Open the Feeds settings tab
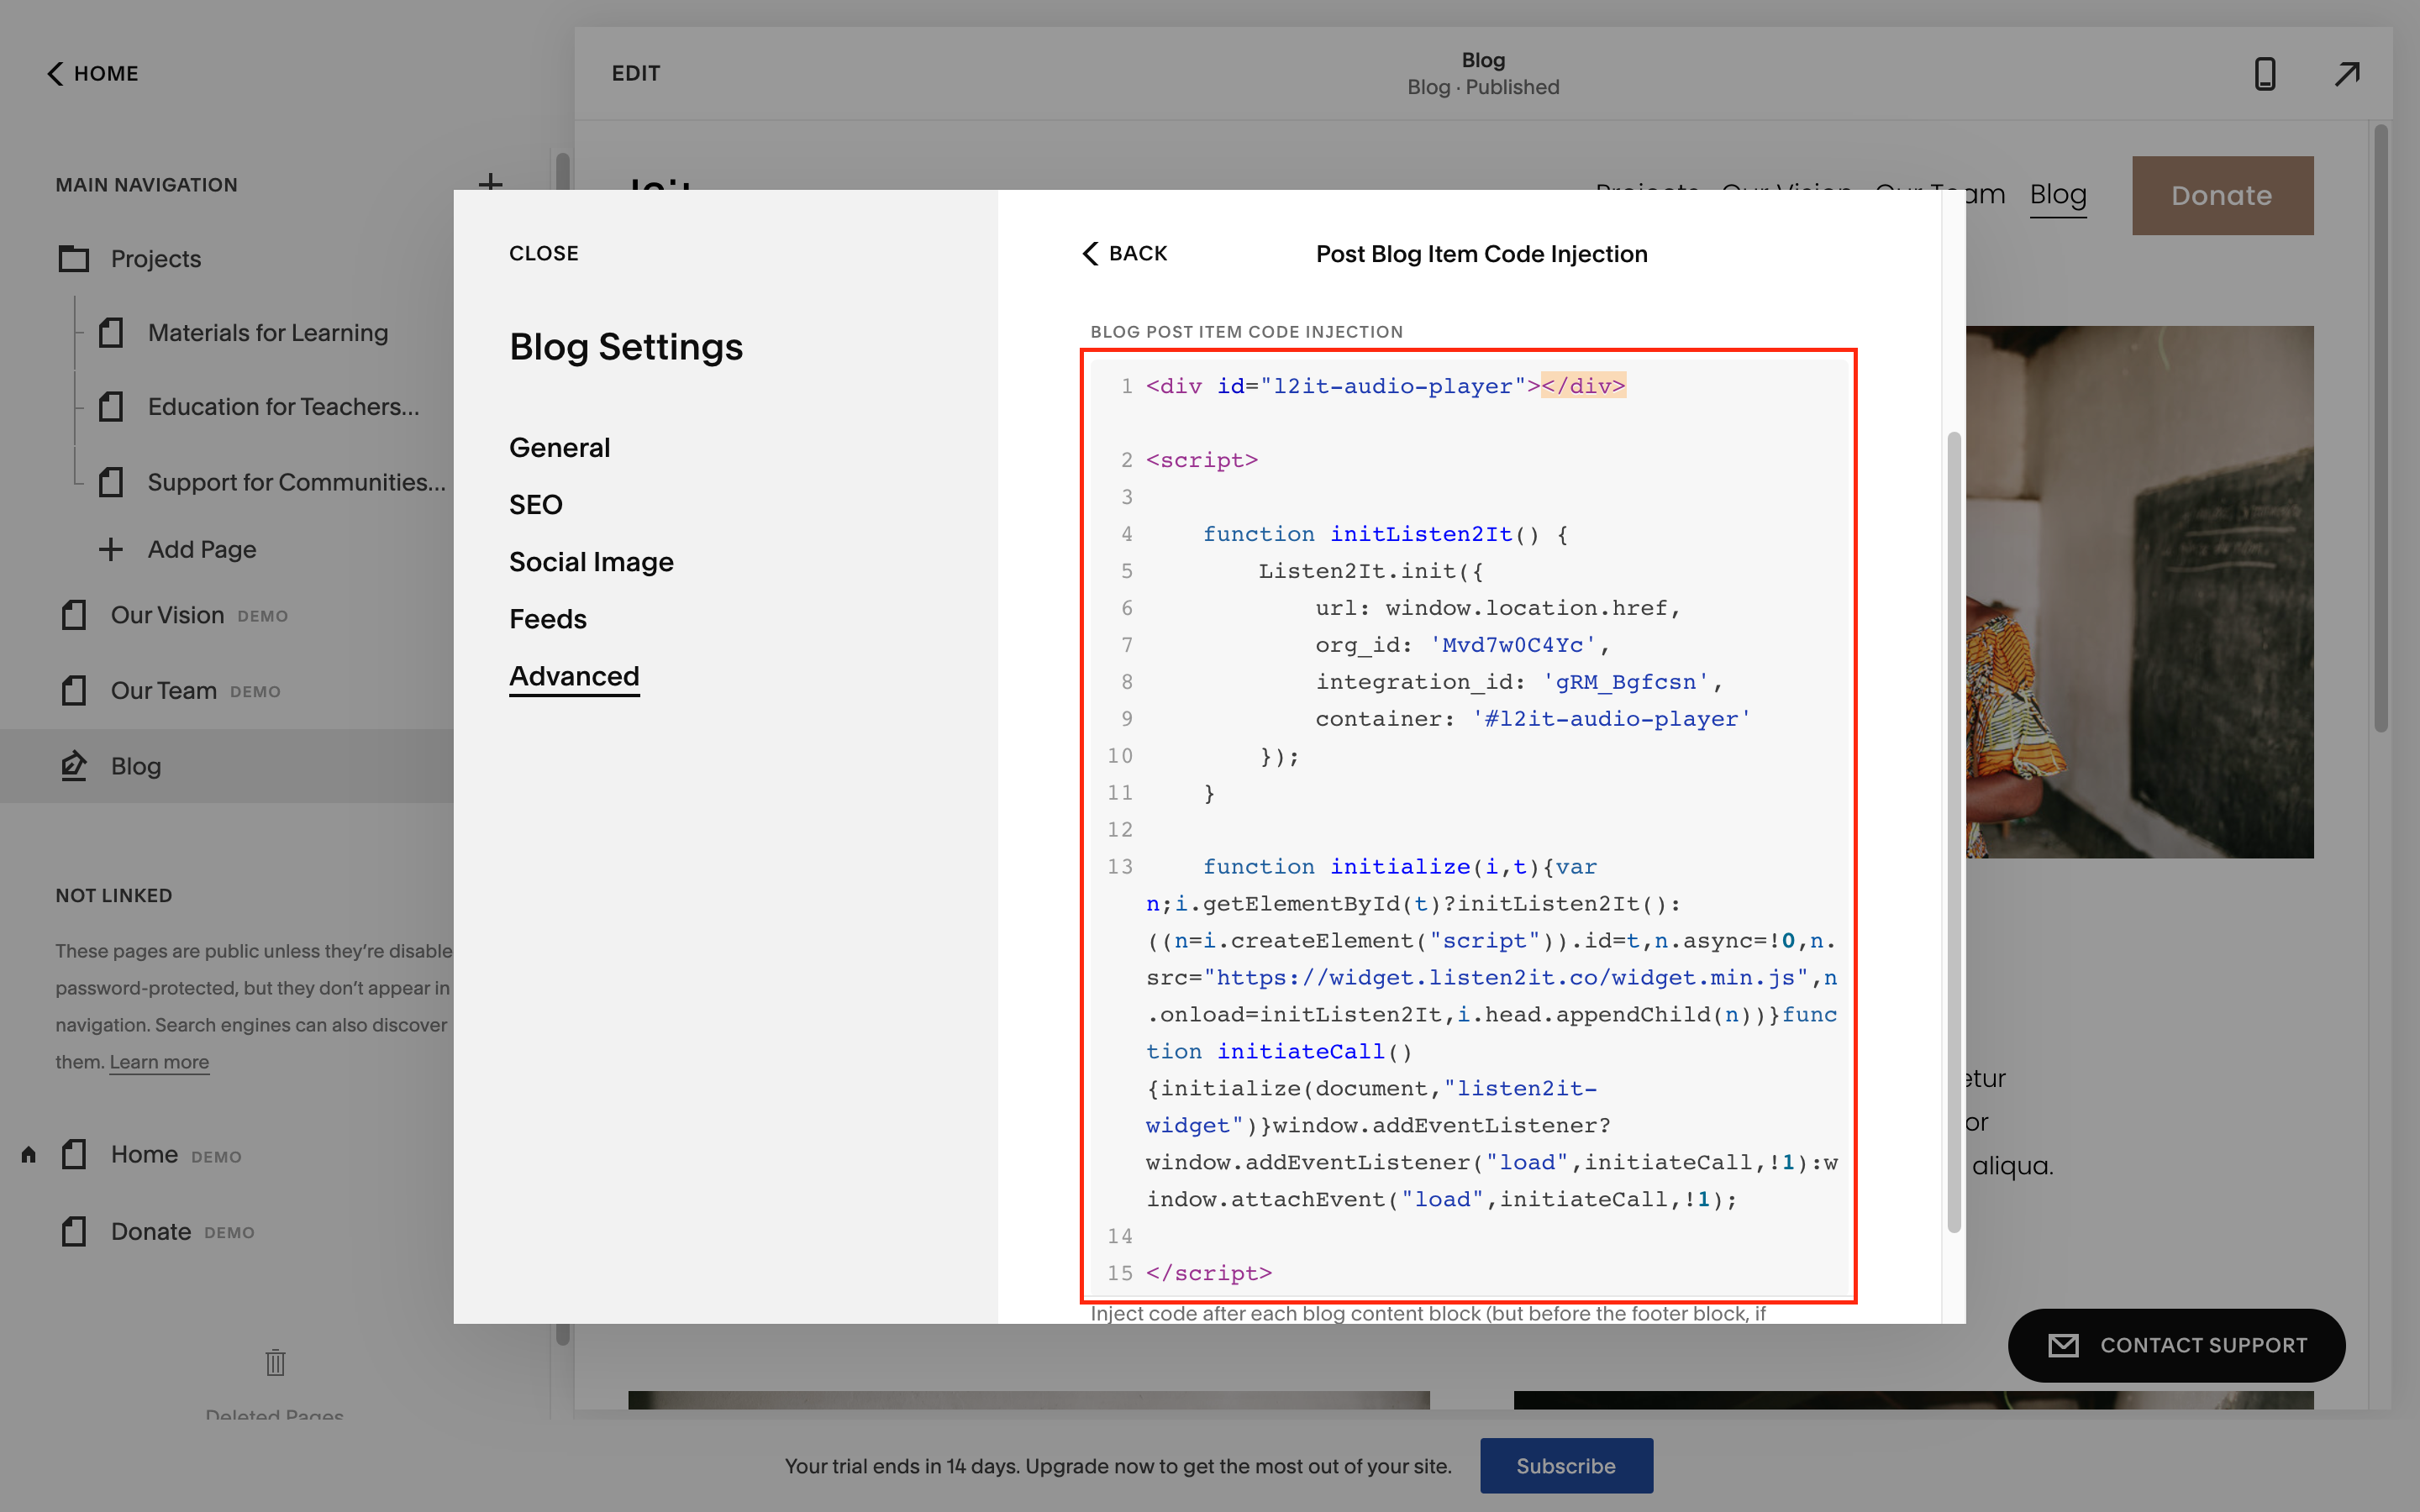 click(547, 618)
